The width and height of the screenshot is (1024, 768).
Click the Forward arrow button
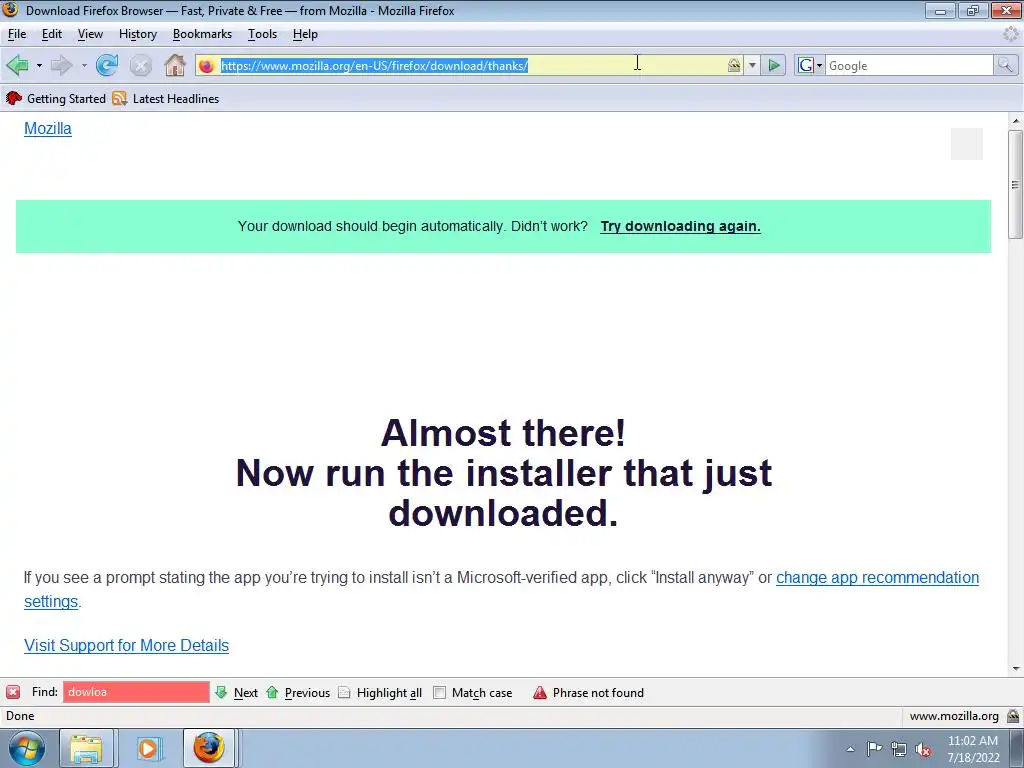coord(61,65)
